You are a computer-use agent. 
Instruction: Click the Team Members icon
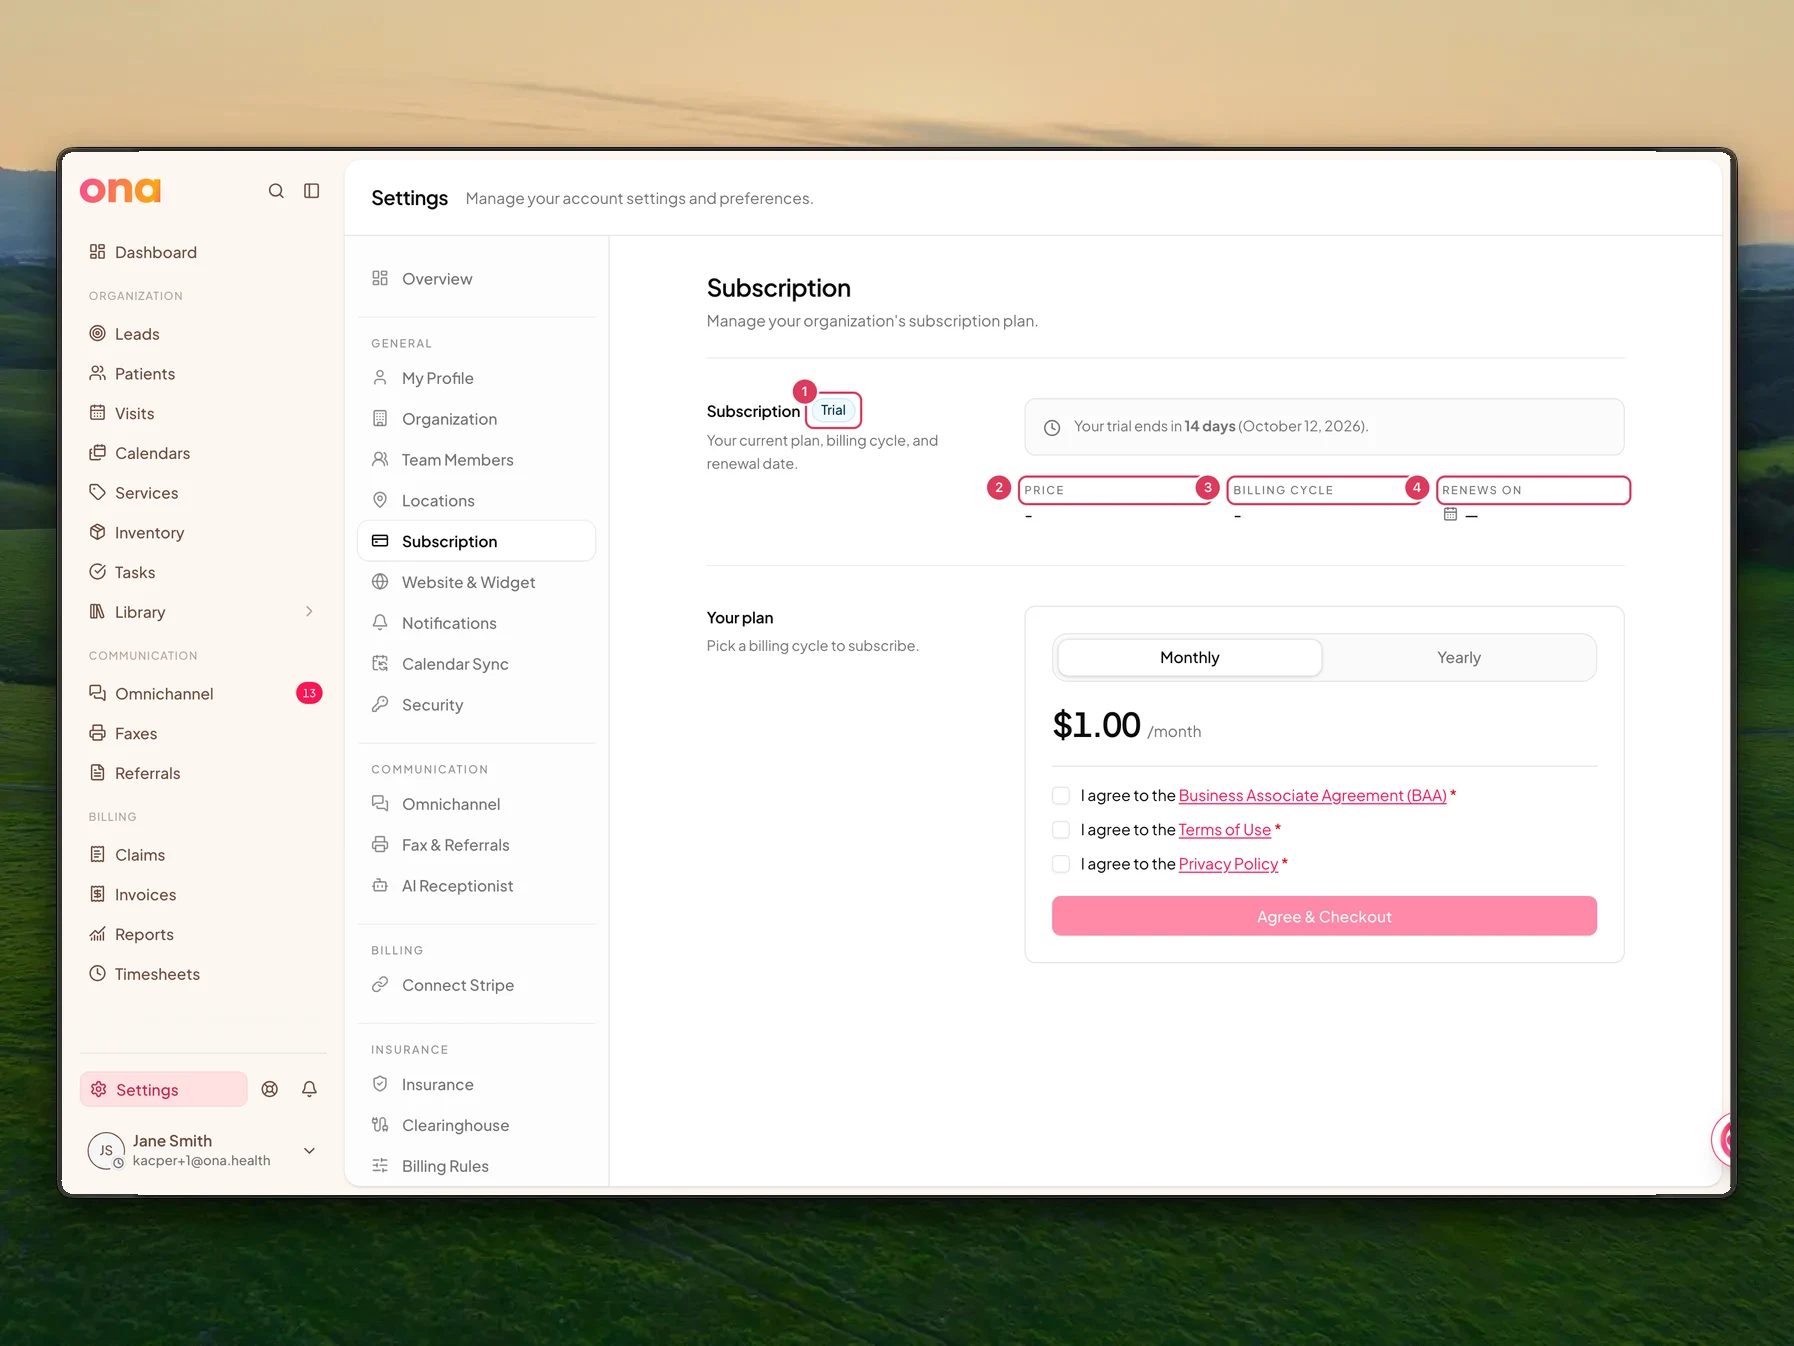pyautogui.click(x=380, y=460)
